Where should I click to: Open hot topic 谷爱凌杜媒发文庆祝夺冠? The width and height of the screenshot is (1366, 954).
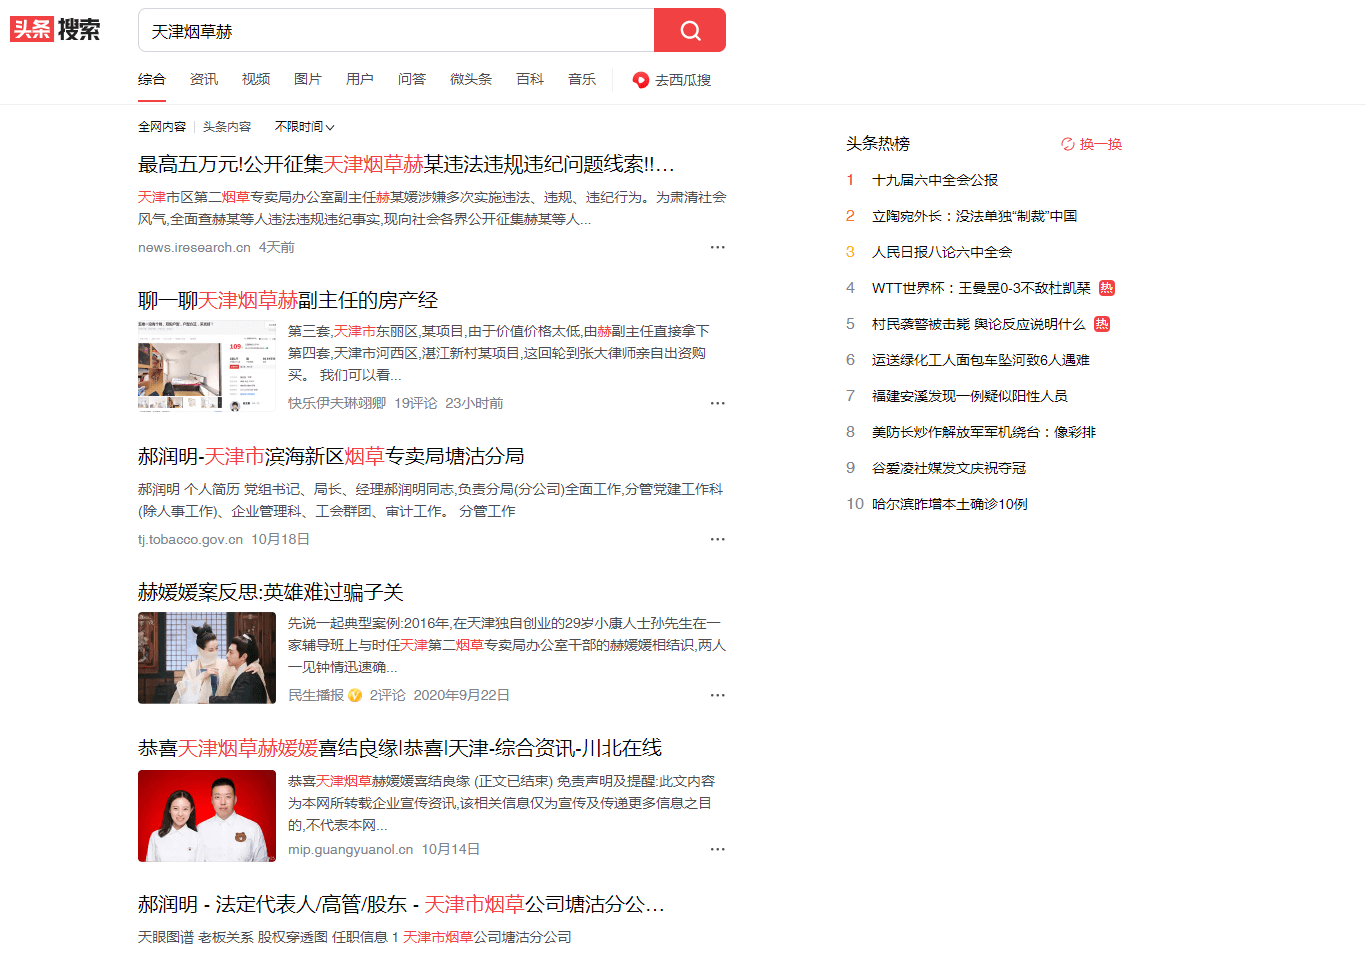(949, 468)
